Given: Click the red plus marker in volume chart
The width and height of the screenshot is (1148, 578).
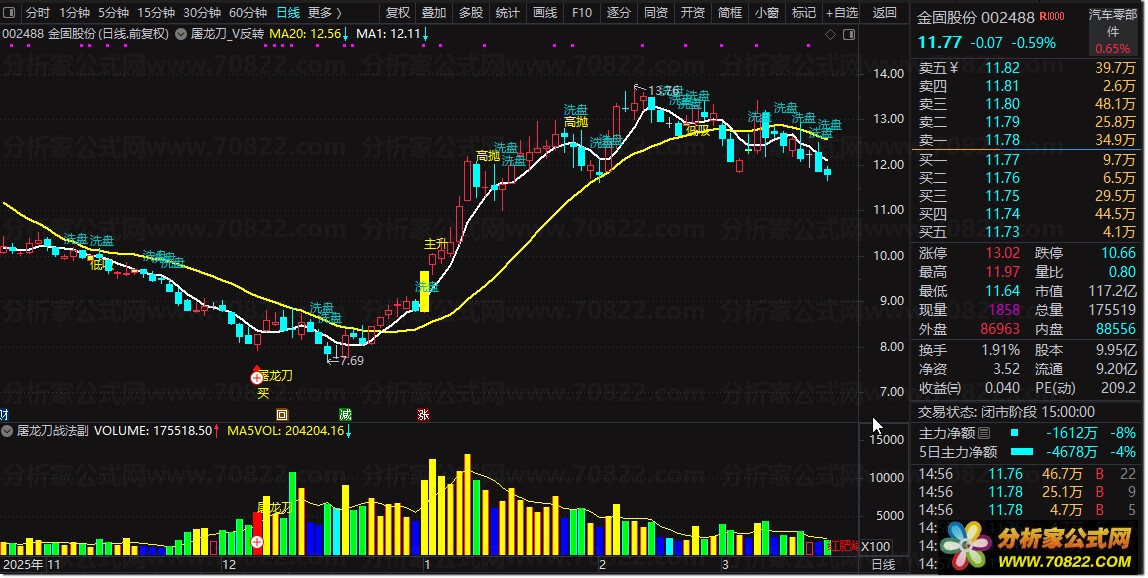Looking at the screenshot, I should 257,542.
